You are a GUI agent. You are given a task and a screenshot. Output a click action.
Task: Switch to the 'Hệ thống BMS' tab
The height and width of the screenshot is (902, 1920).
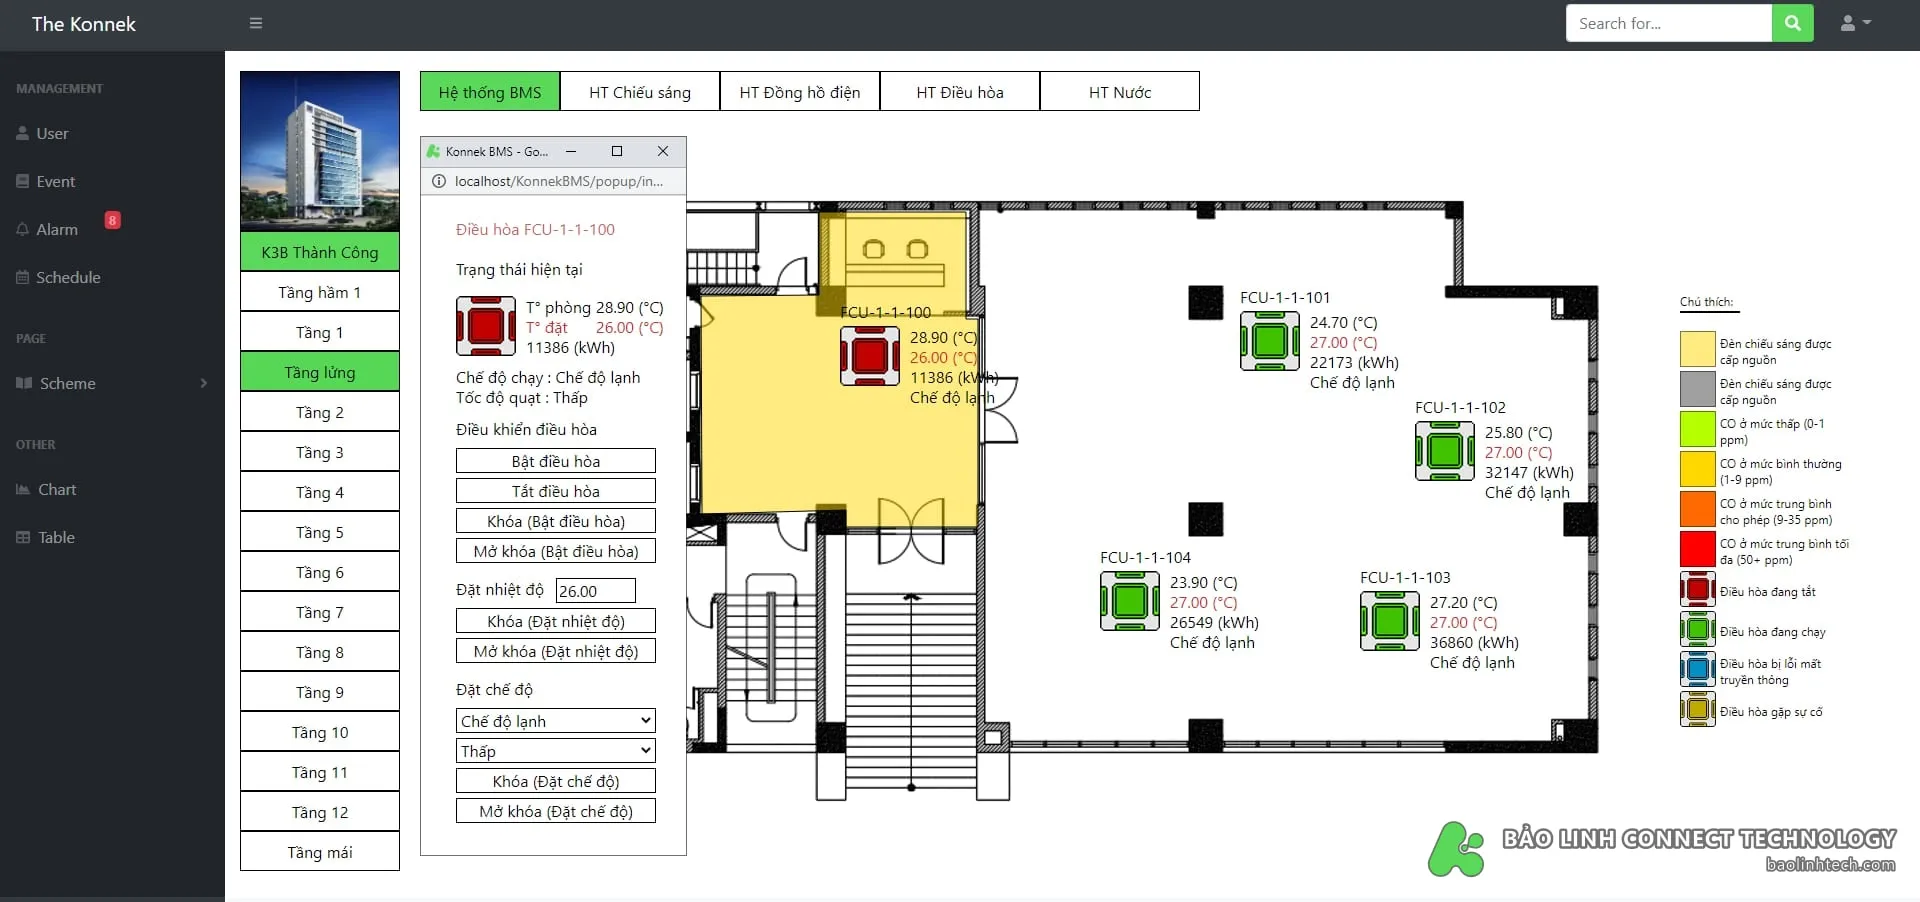point(490,91)
